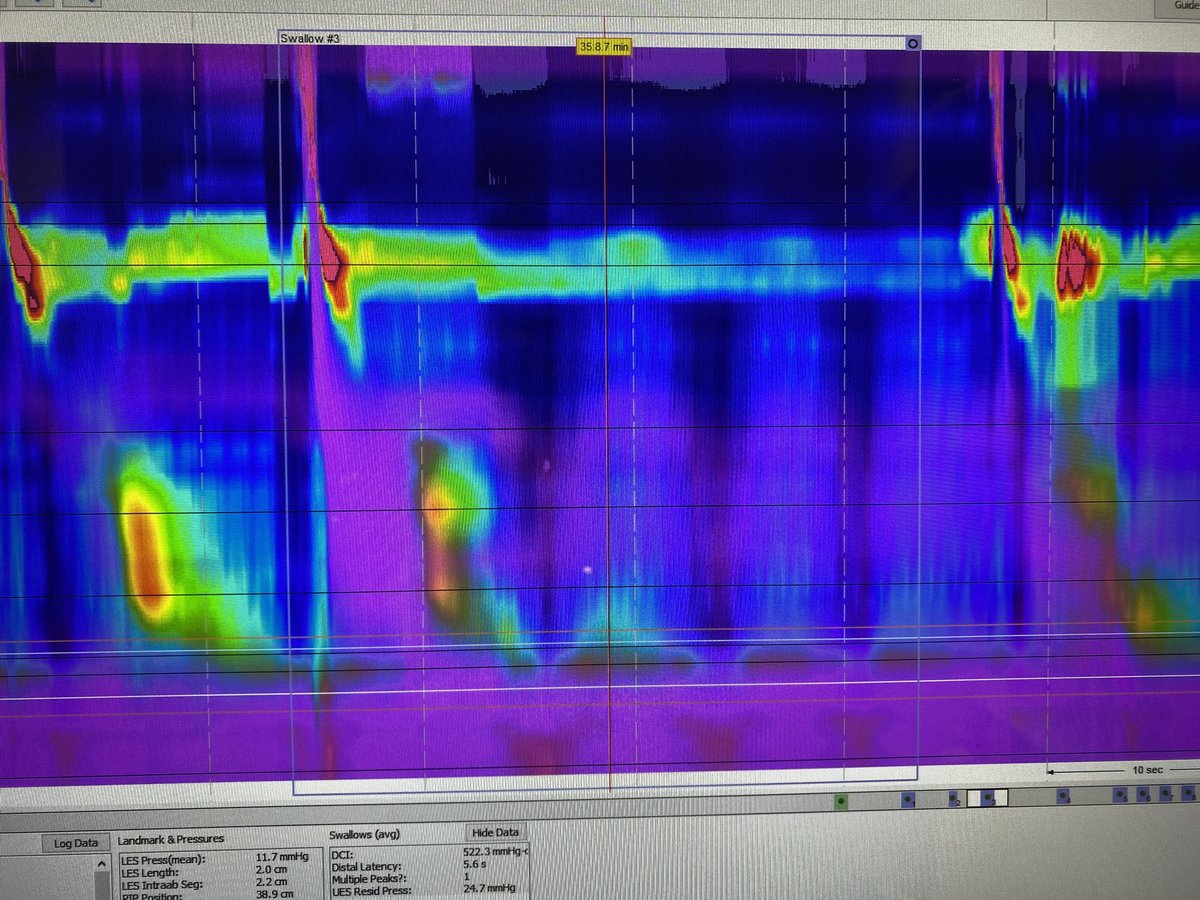
Task: Select swallow marker 2 in the navigation strip
Action: [954, 798]
